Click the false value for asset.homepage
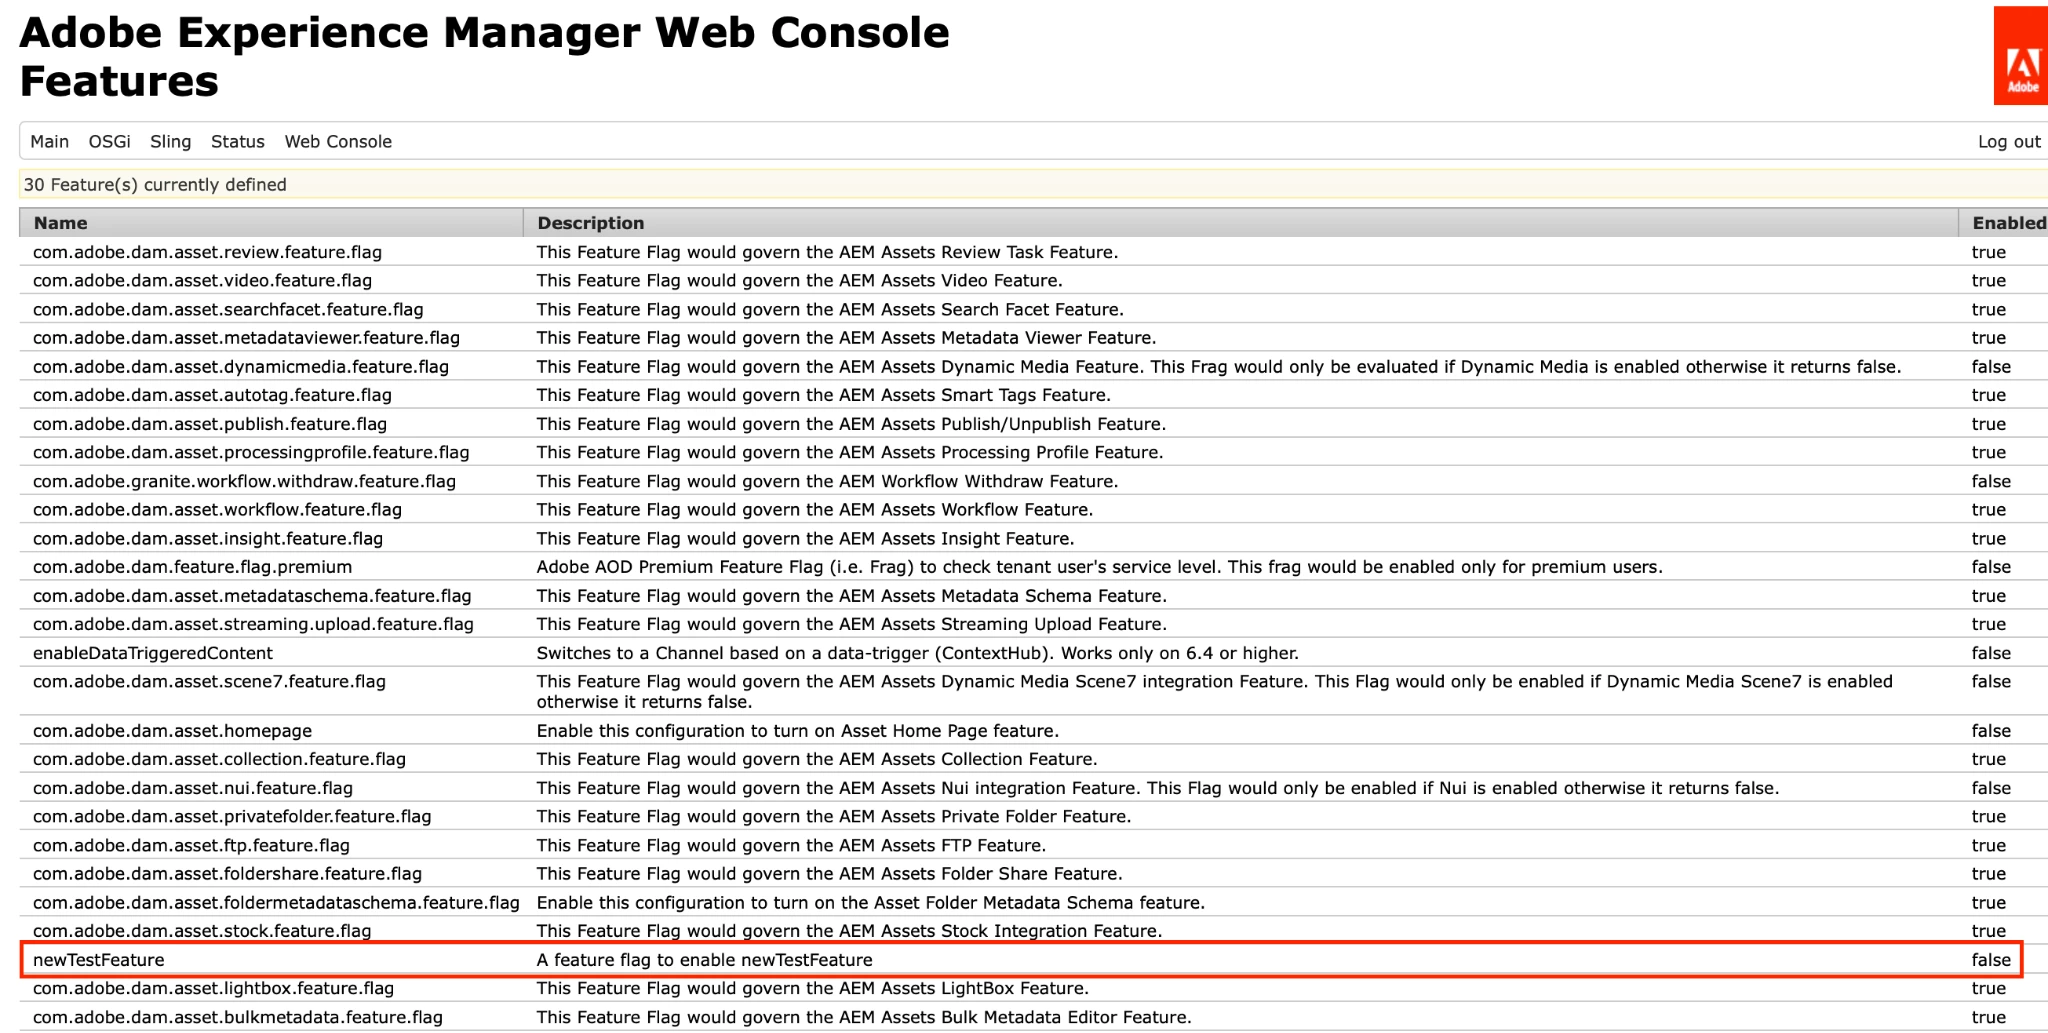Image resolution: width=2048 pixels, height=1033 pixels. tap(1990, 731)
